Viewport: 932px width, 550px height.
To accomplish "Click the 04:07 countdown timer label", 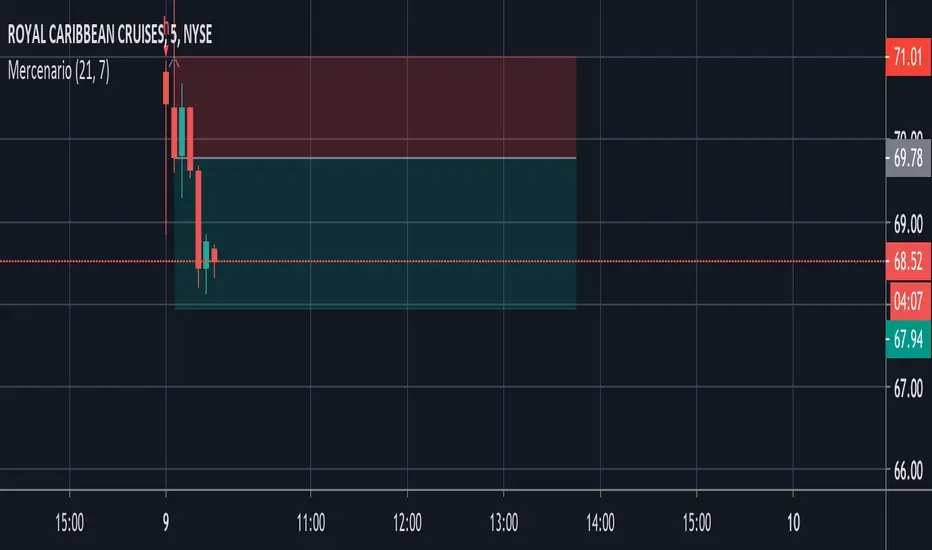I will pos(908,297).
